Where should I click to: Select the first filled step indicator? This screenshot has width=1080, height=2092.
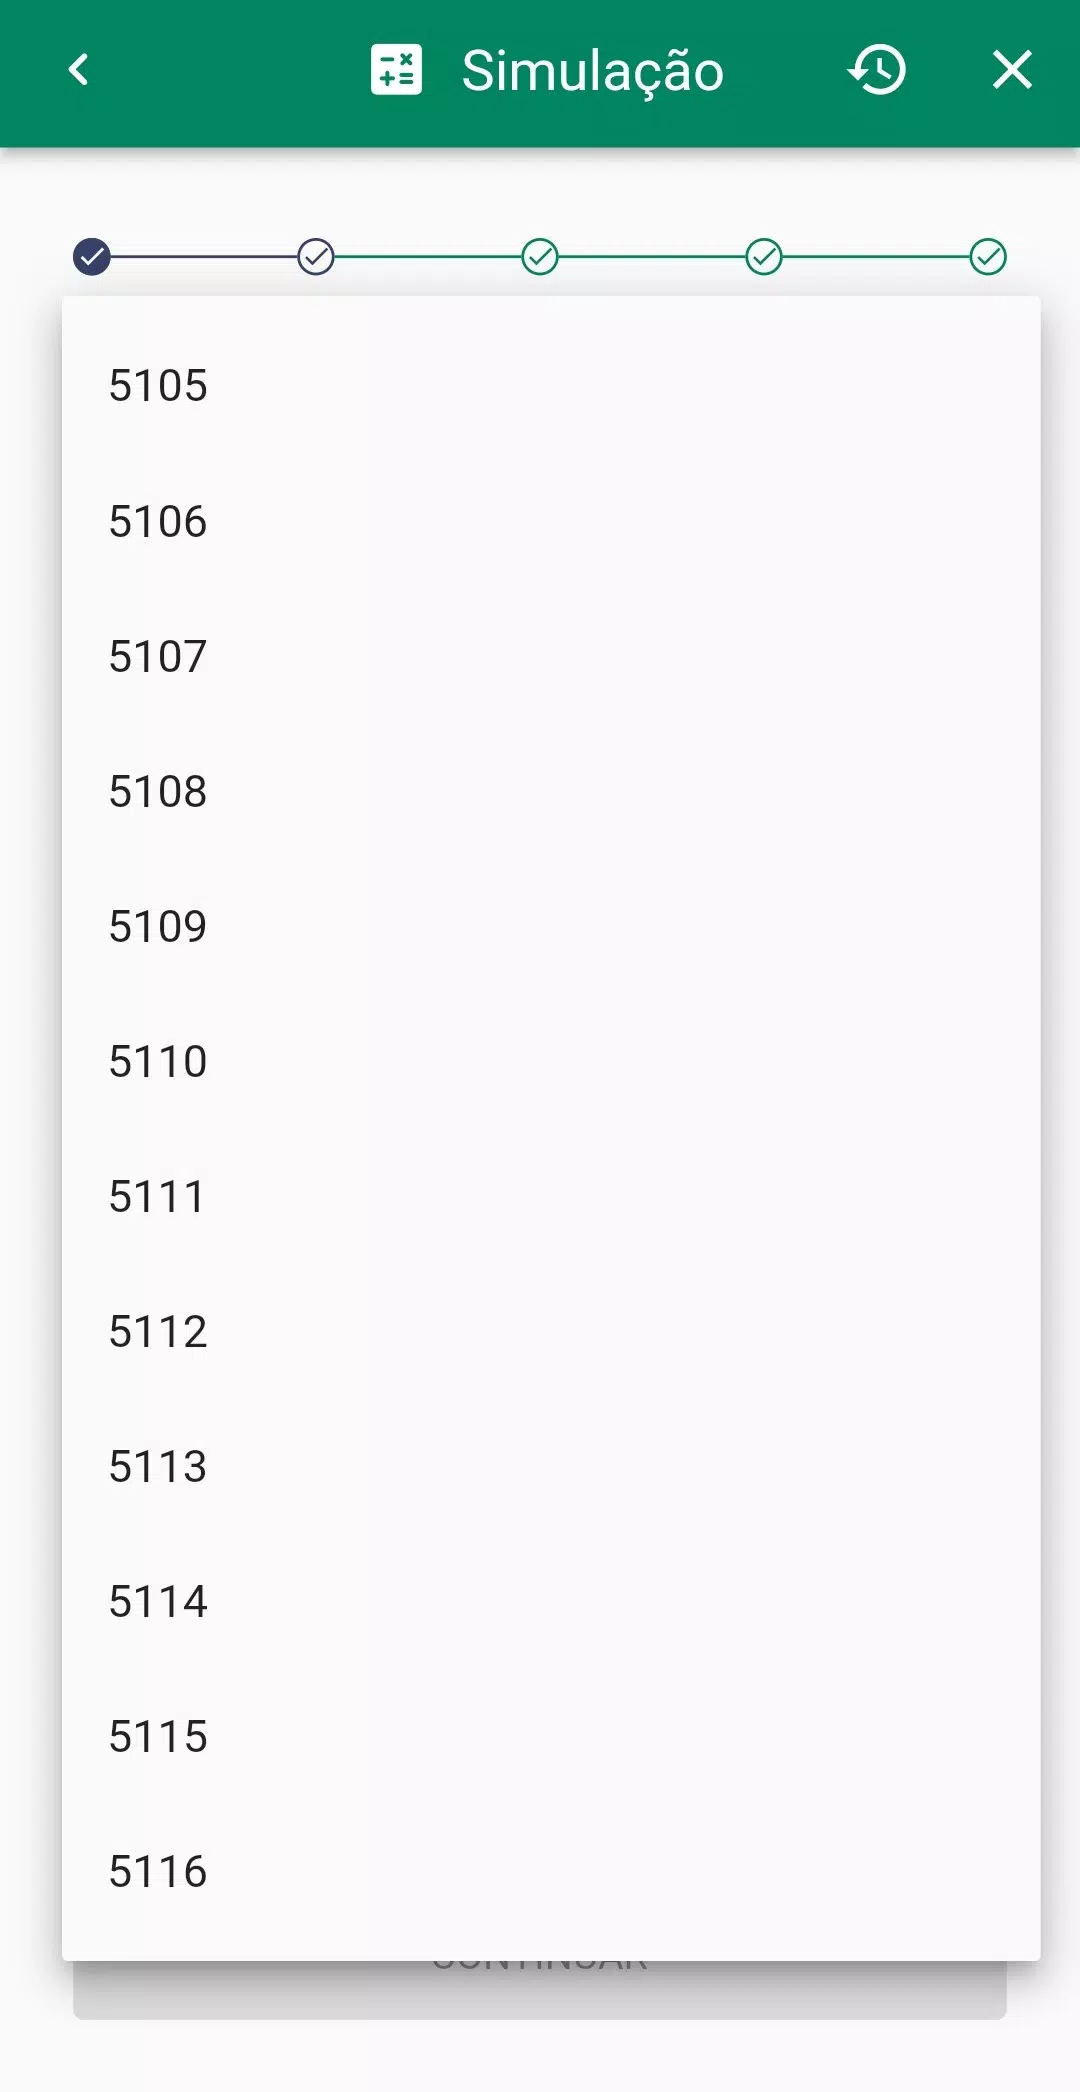pyautogui.click(x=92, y=257)
